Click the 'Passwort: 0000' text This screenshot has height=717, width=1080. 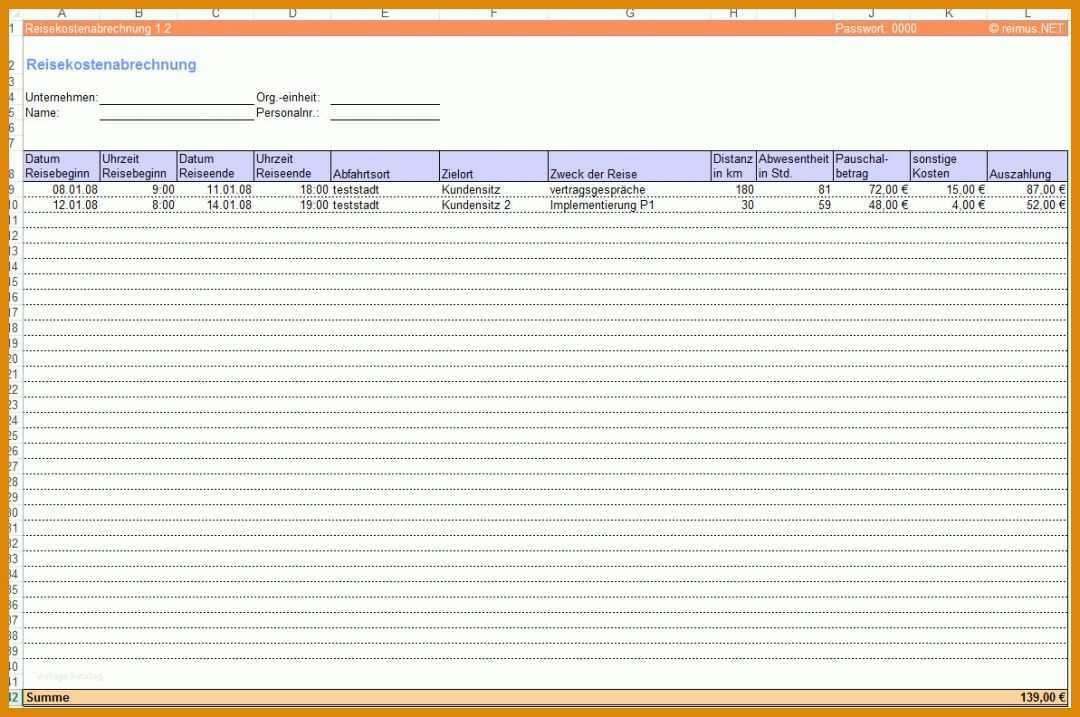click(x=875, y=28)
